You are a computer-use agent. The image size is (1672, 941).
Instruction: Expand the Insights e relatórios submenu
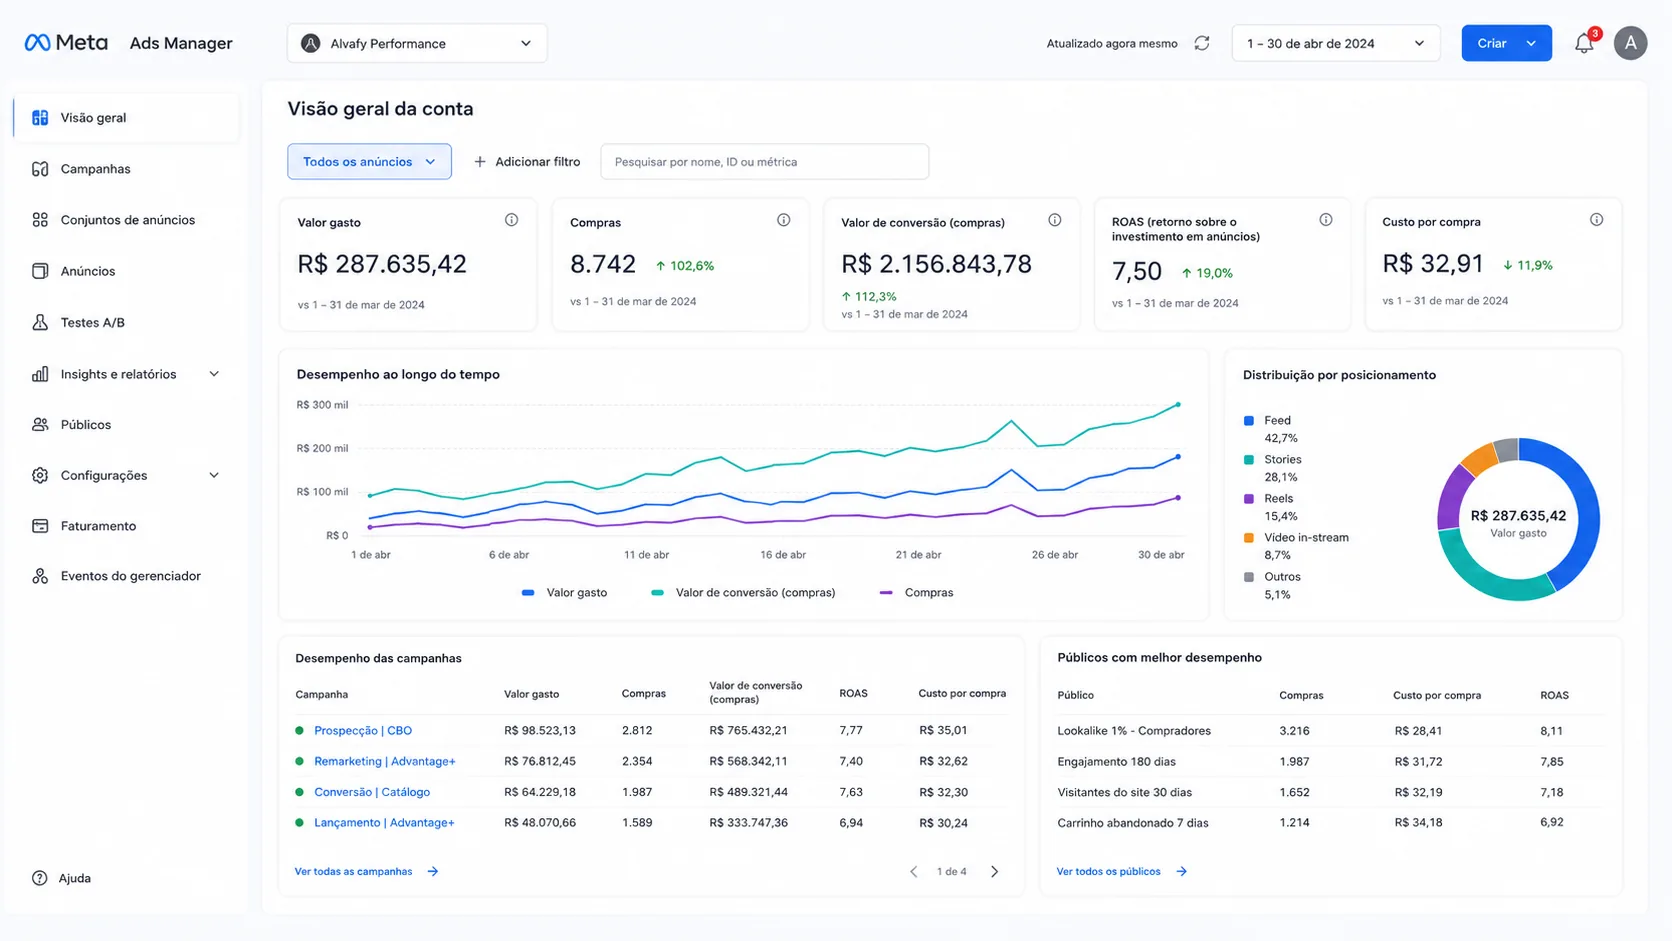click(214, 374)
